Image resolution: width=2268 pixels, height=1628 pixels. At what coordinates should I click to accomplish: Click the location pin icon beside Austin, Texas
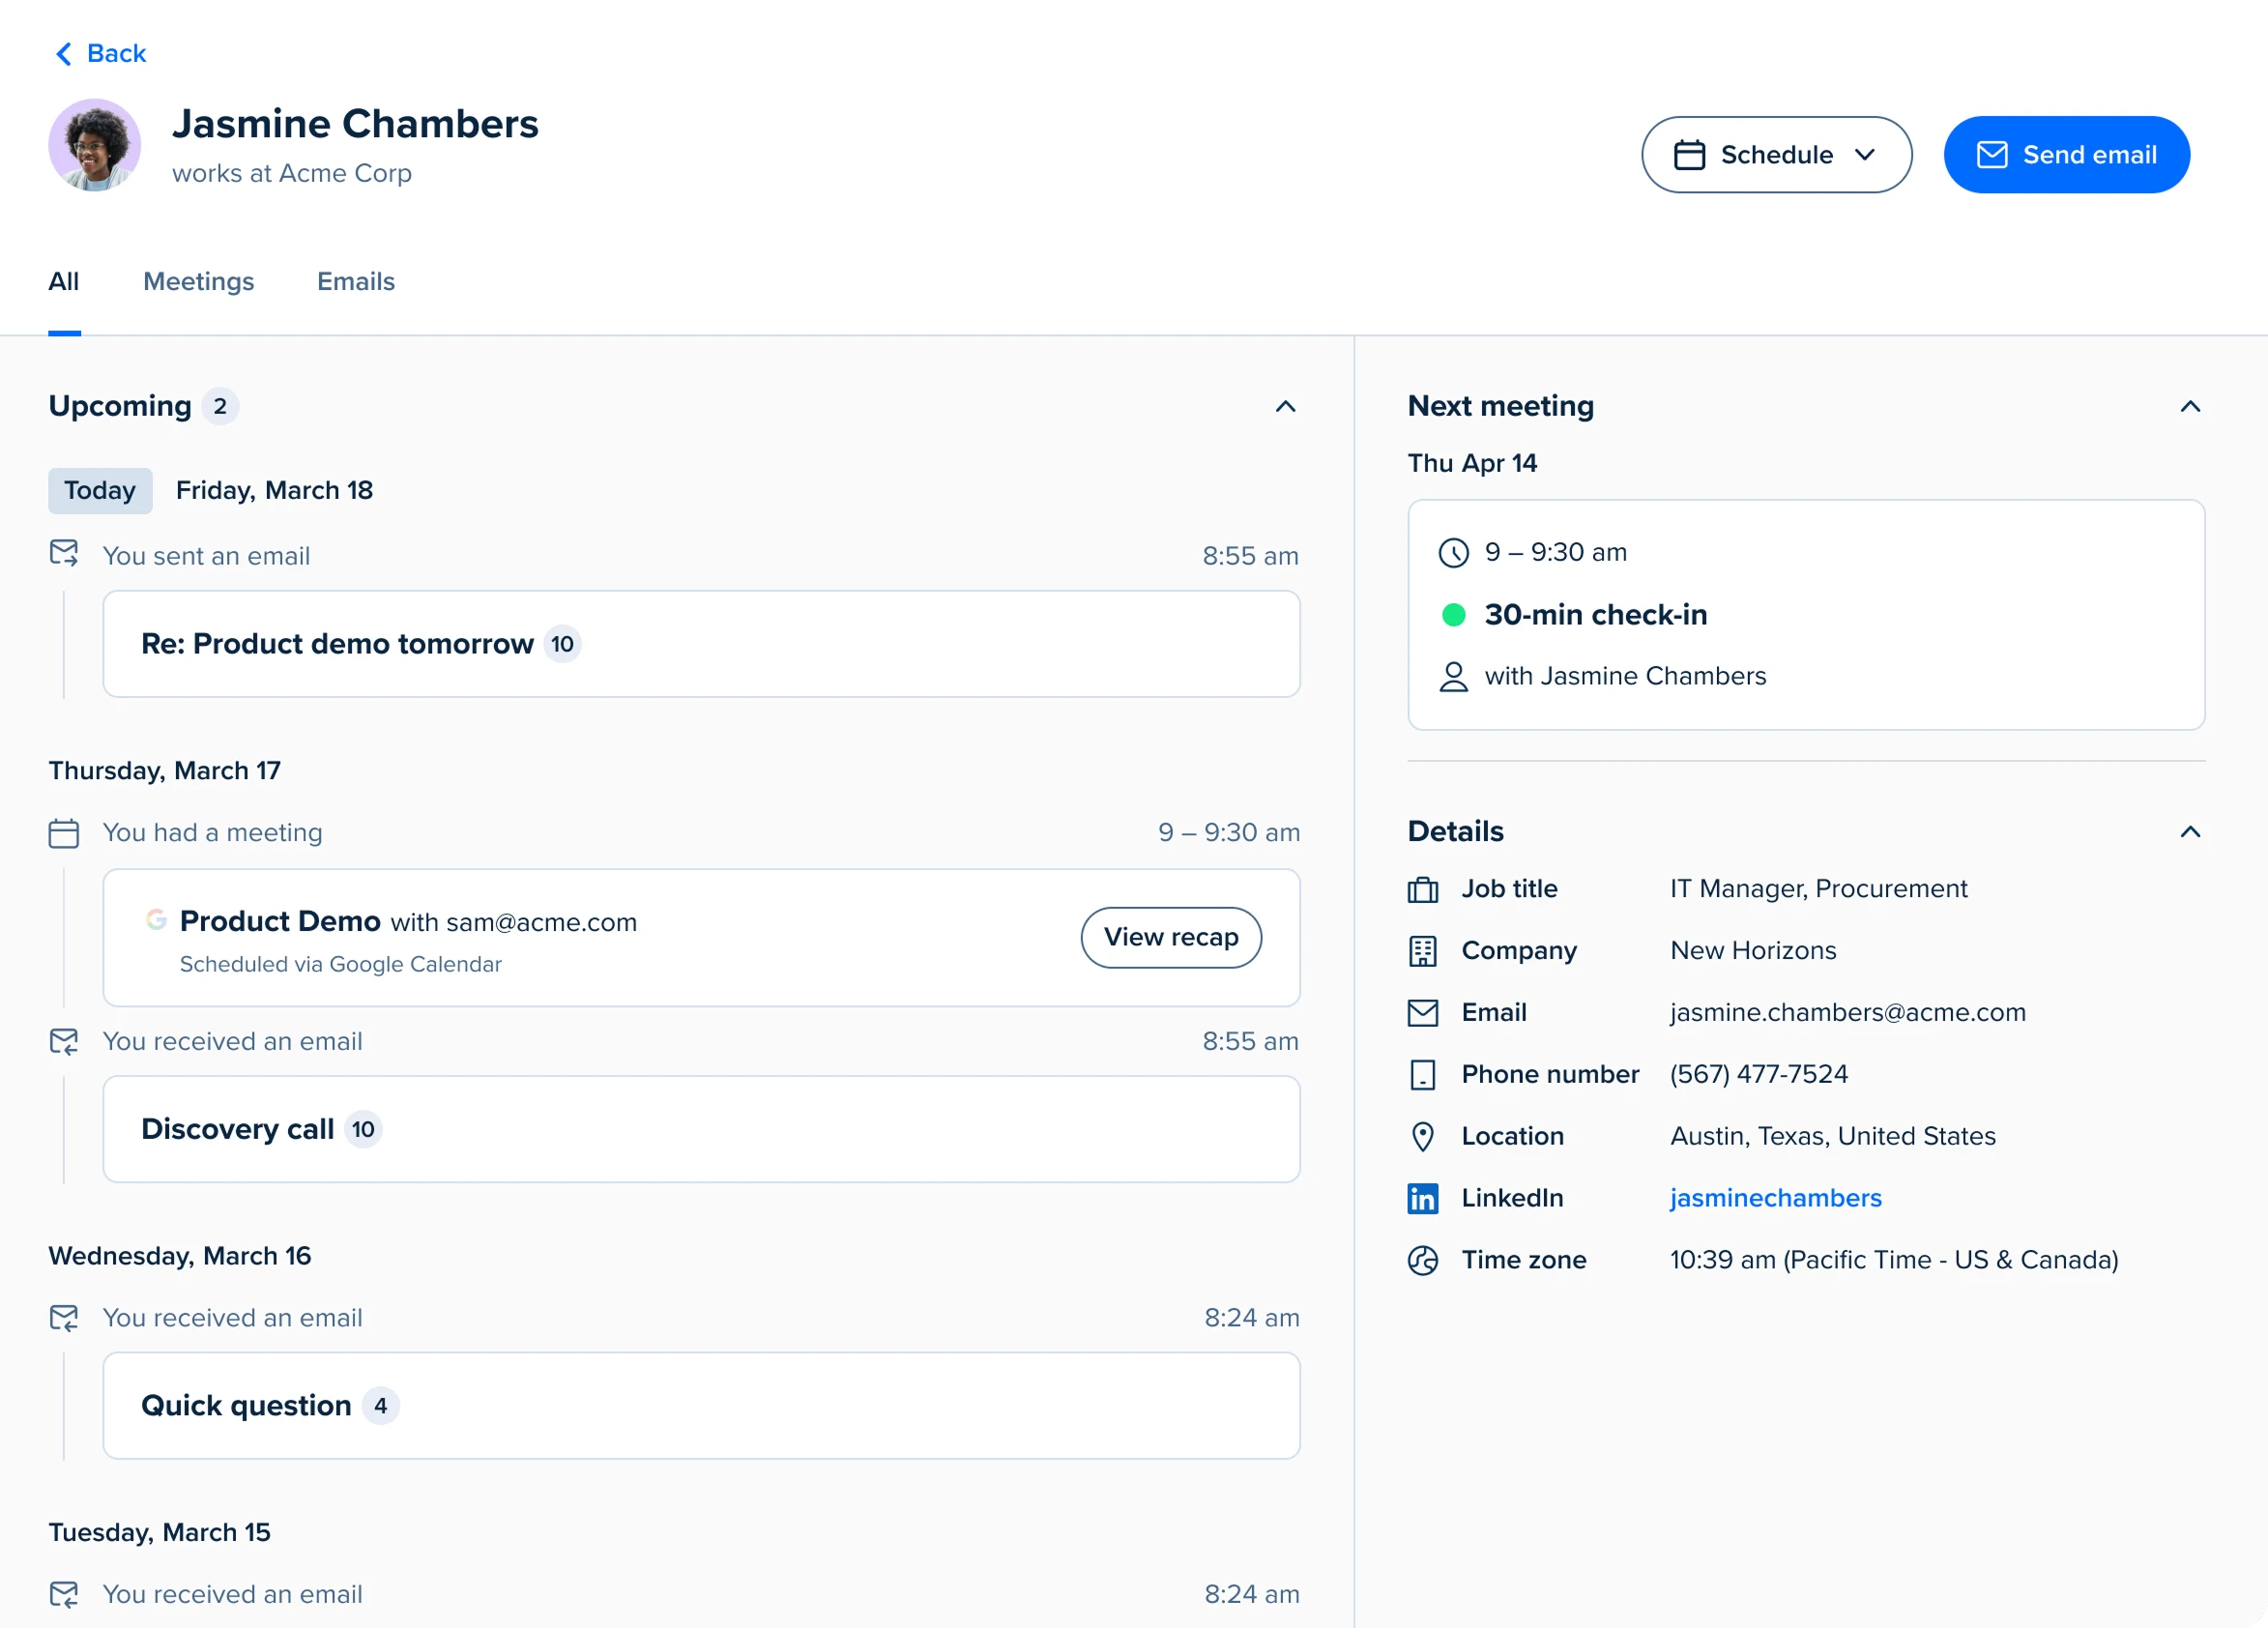click(x=1421, y=1135)
